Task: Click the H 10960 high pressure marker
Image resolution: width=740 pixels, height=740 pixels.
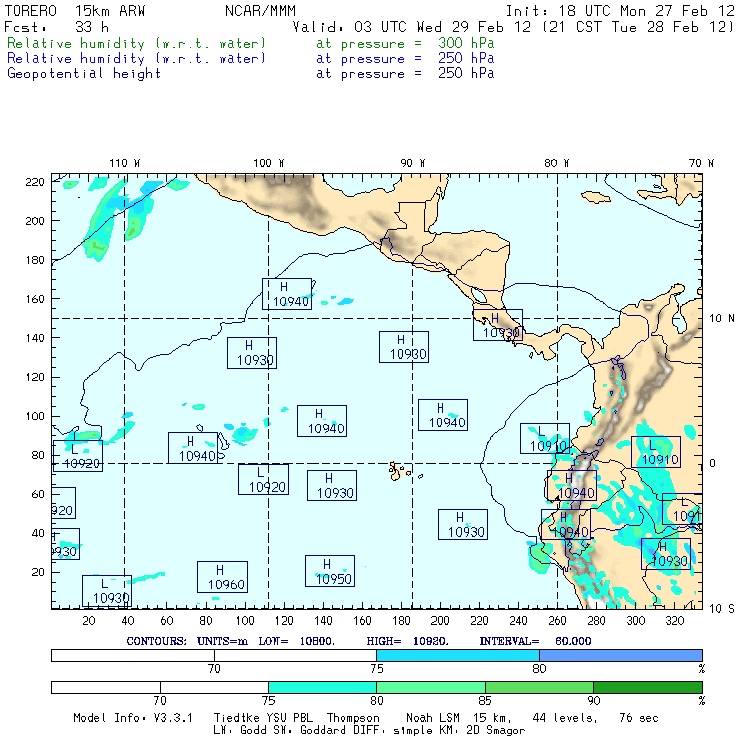Action: pyautogui.click(x=221, y=577)
